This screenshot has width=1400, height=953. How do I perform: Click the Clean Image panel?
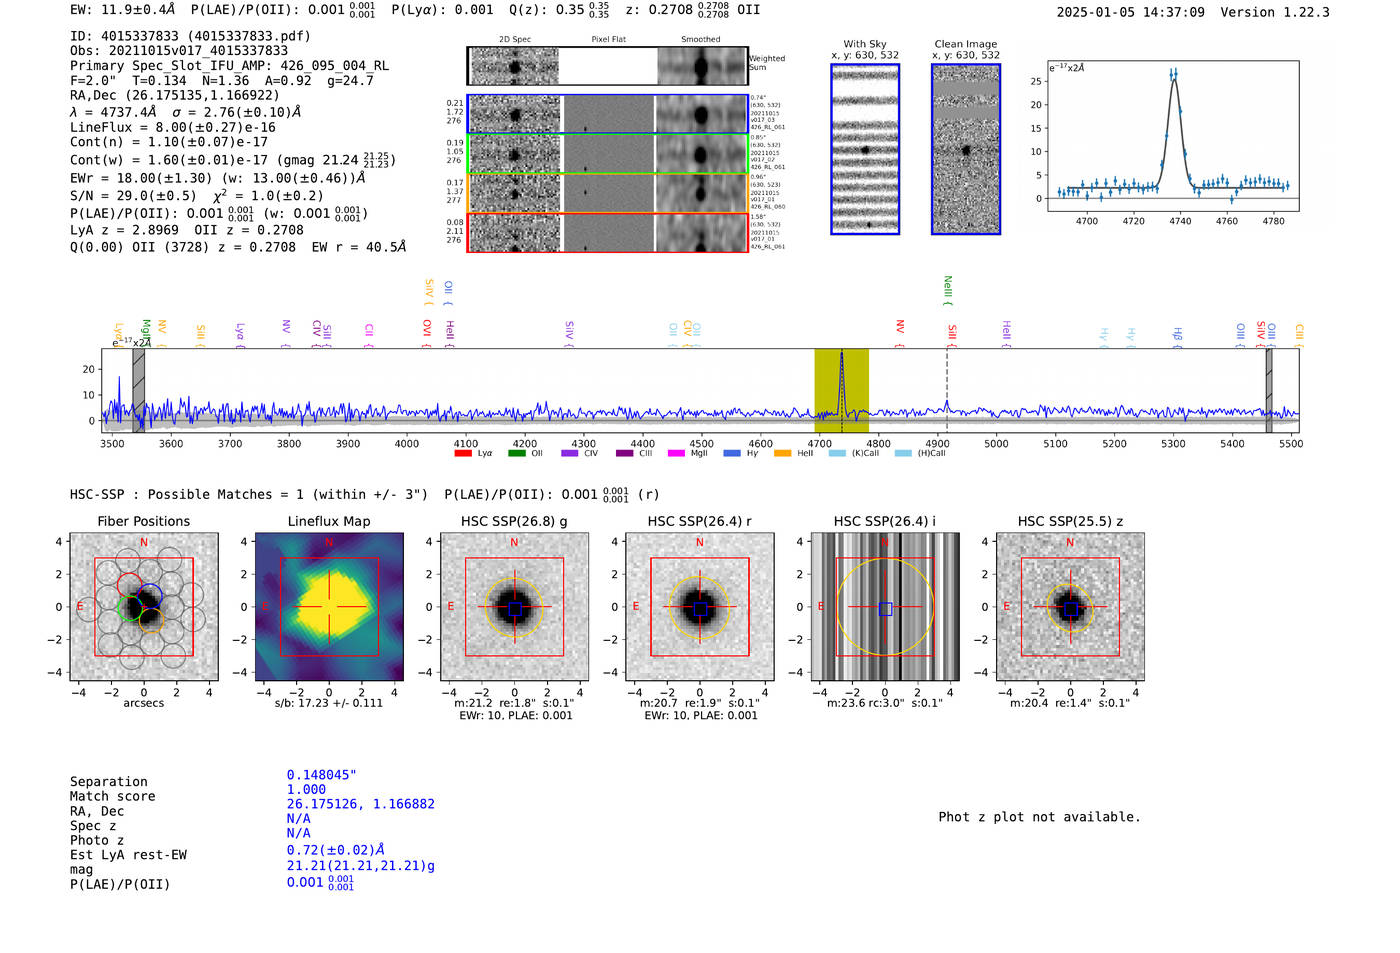[x=966, y=149]
